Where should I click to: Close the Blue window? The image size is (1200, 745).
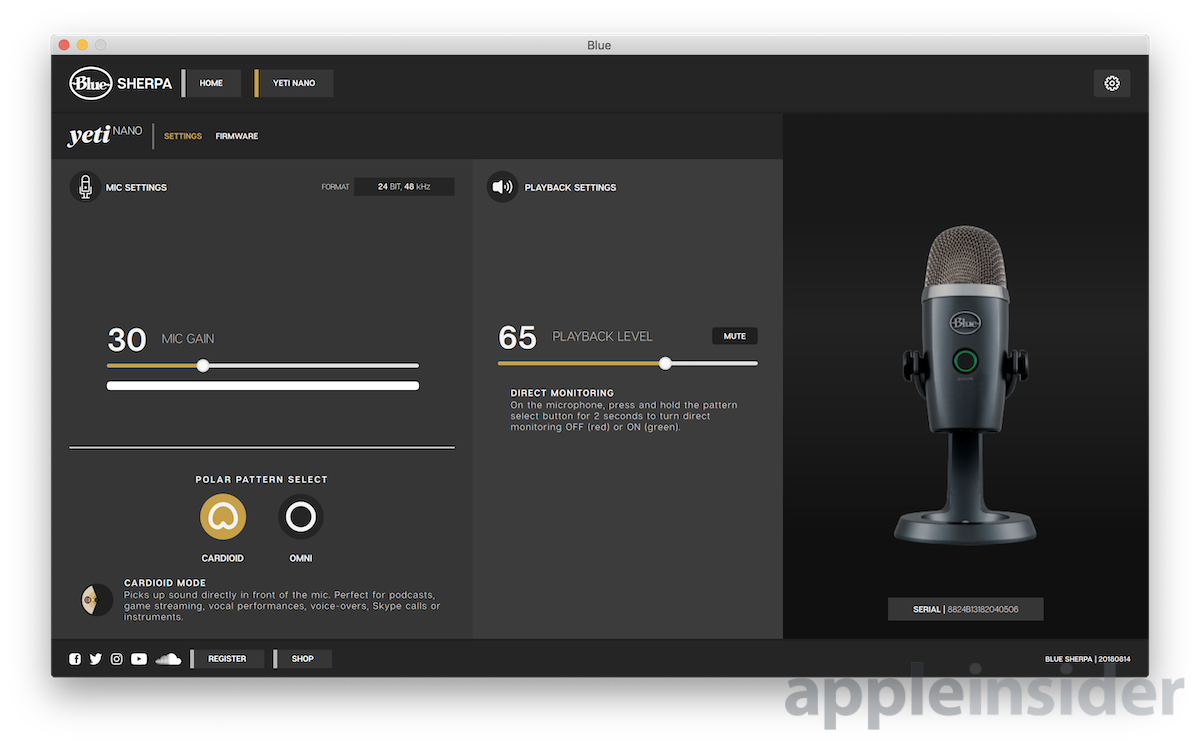click(x=64, y=45)
